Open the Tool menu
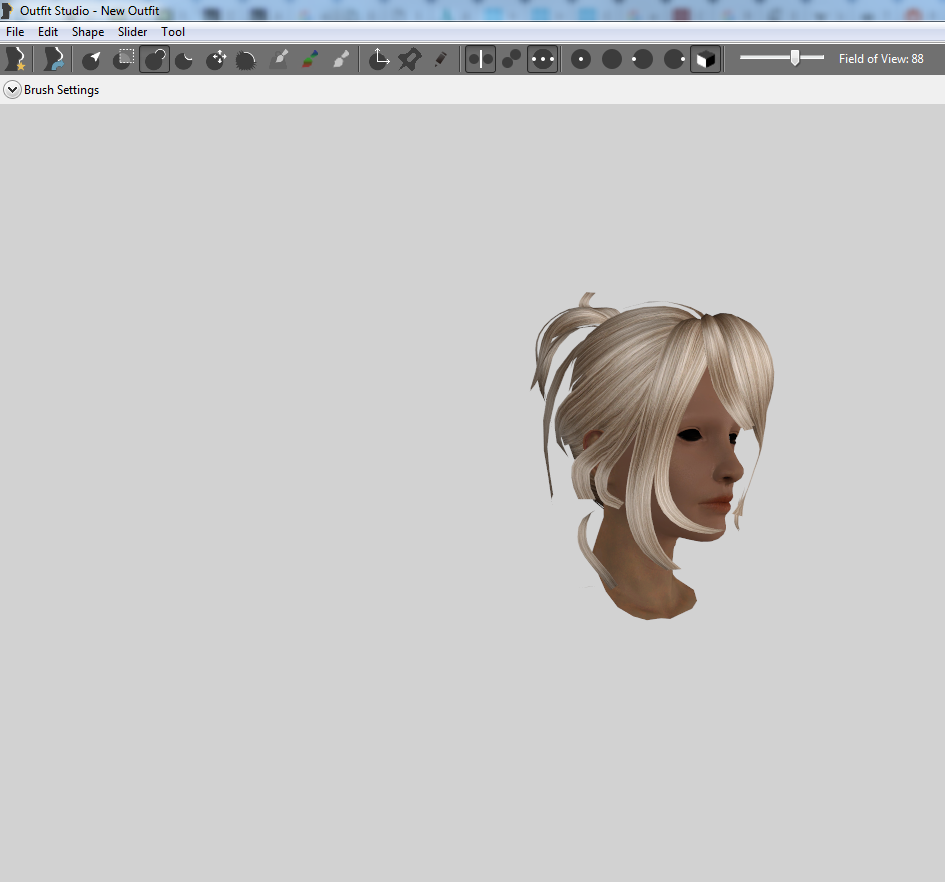 pyautogui.click(x=173, y=32)
